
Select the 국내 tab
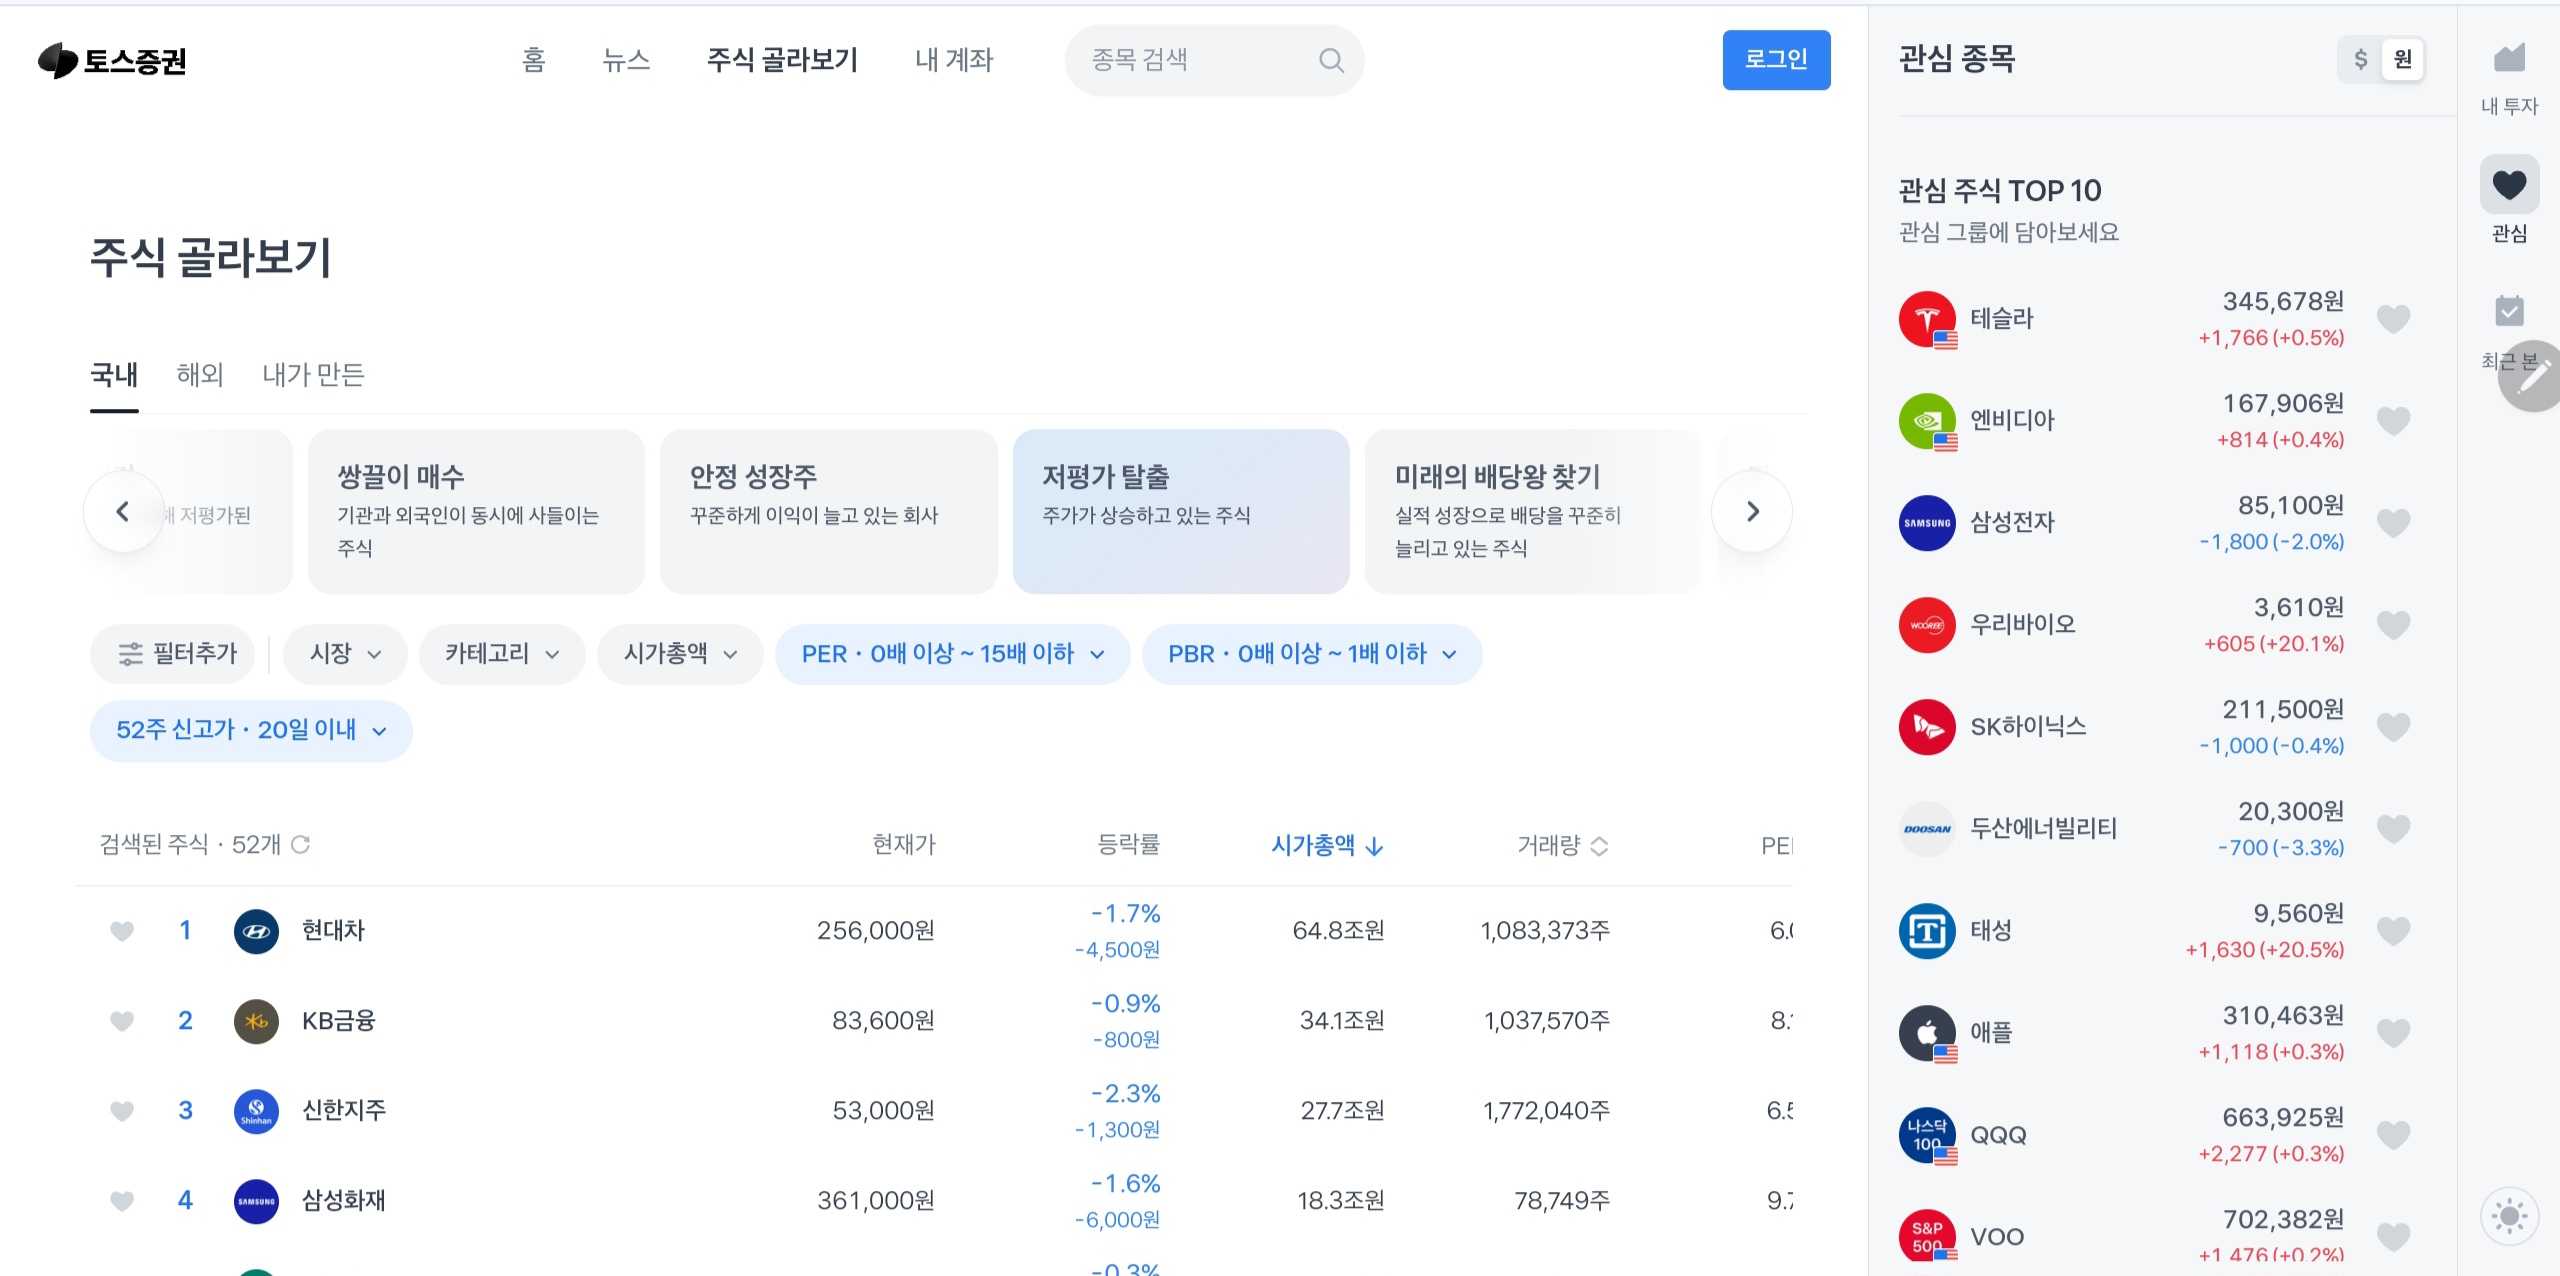tap(114, 375)
